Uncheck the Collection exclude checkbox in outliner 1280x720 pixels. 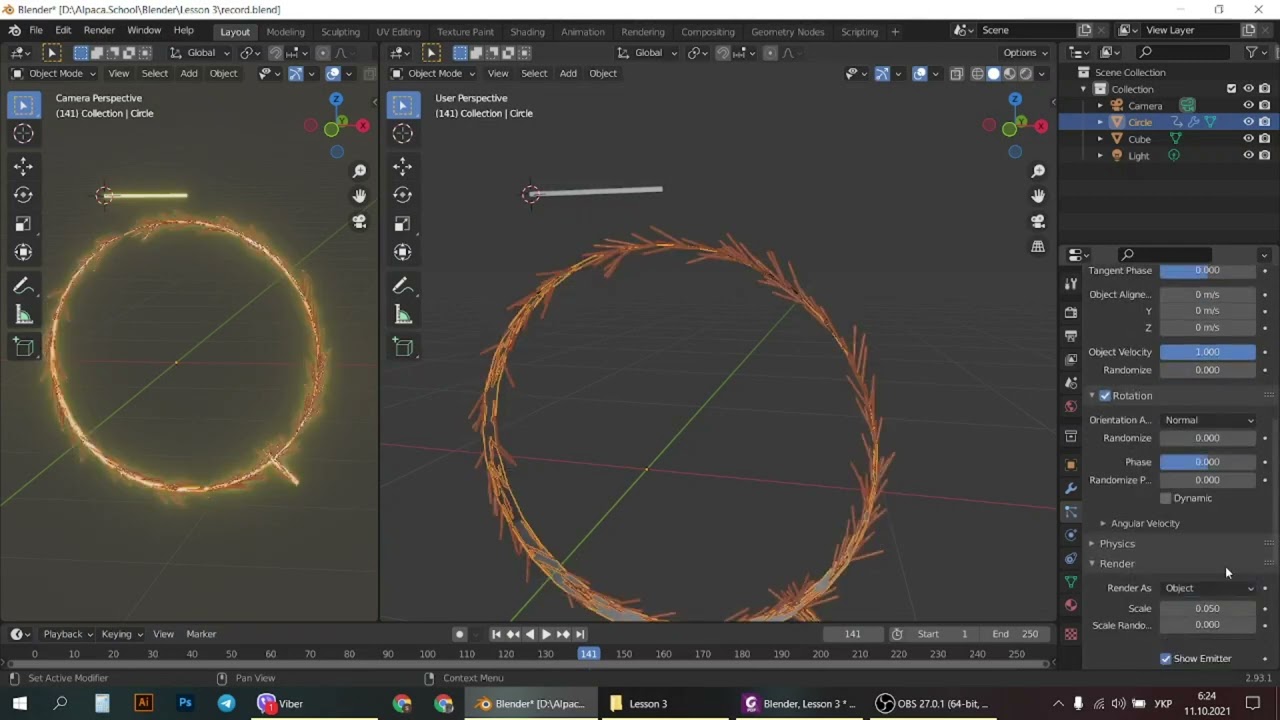click(1231, 89)
